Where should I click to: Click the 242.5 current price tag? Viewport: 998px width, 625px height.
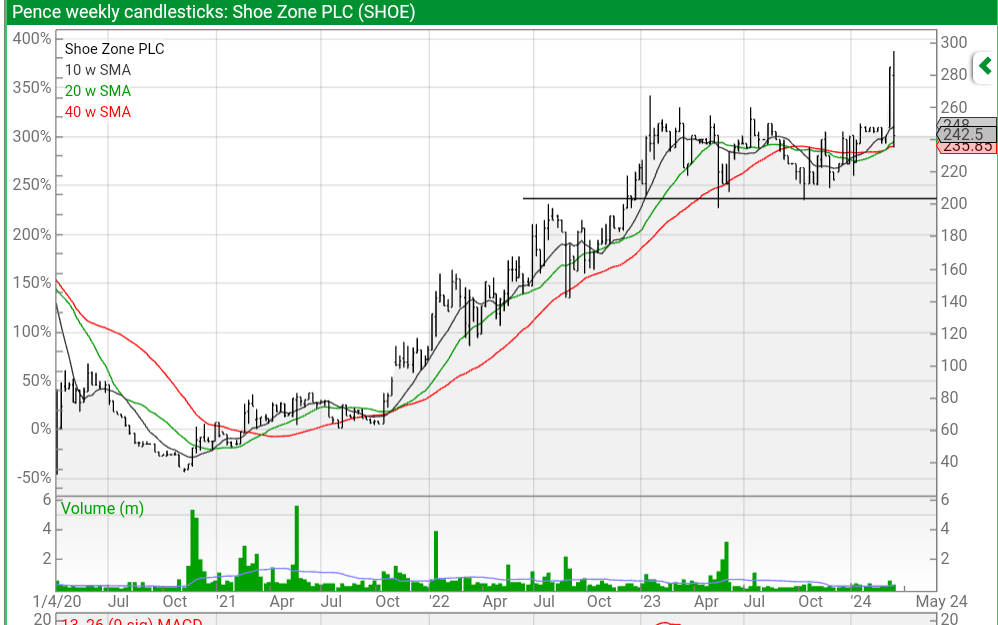[x=966, y=134]
